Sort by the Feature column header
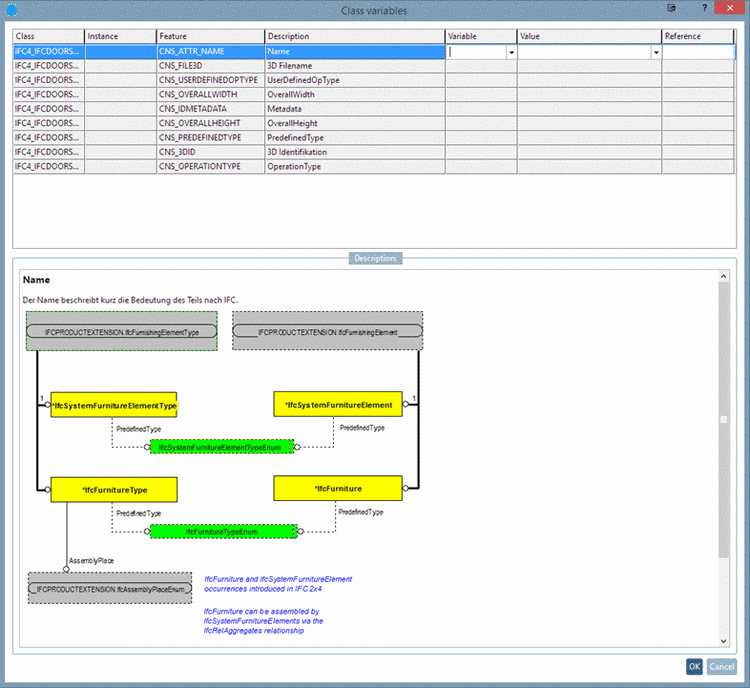Image resolution: width=750 pixels, height=688 pixels. tap(210, 36)
